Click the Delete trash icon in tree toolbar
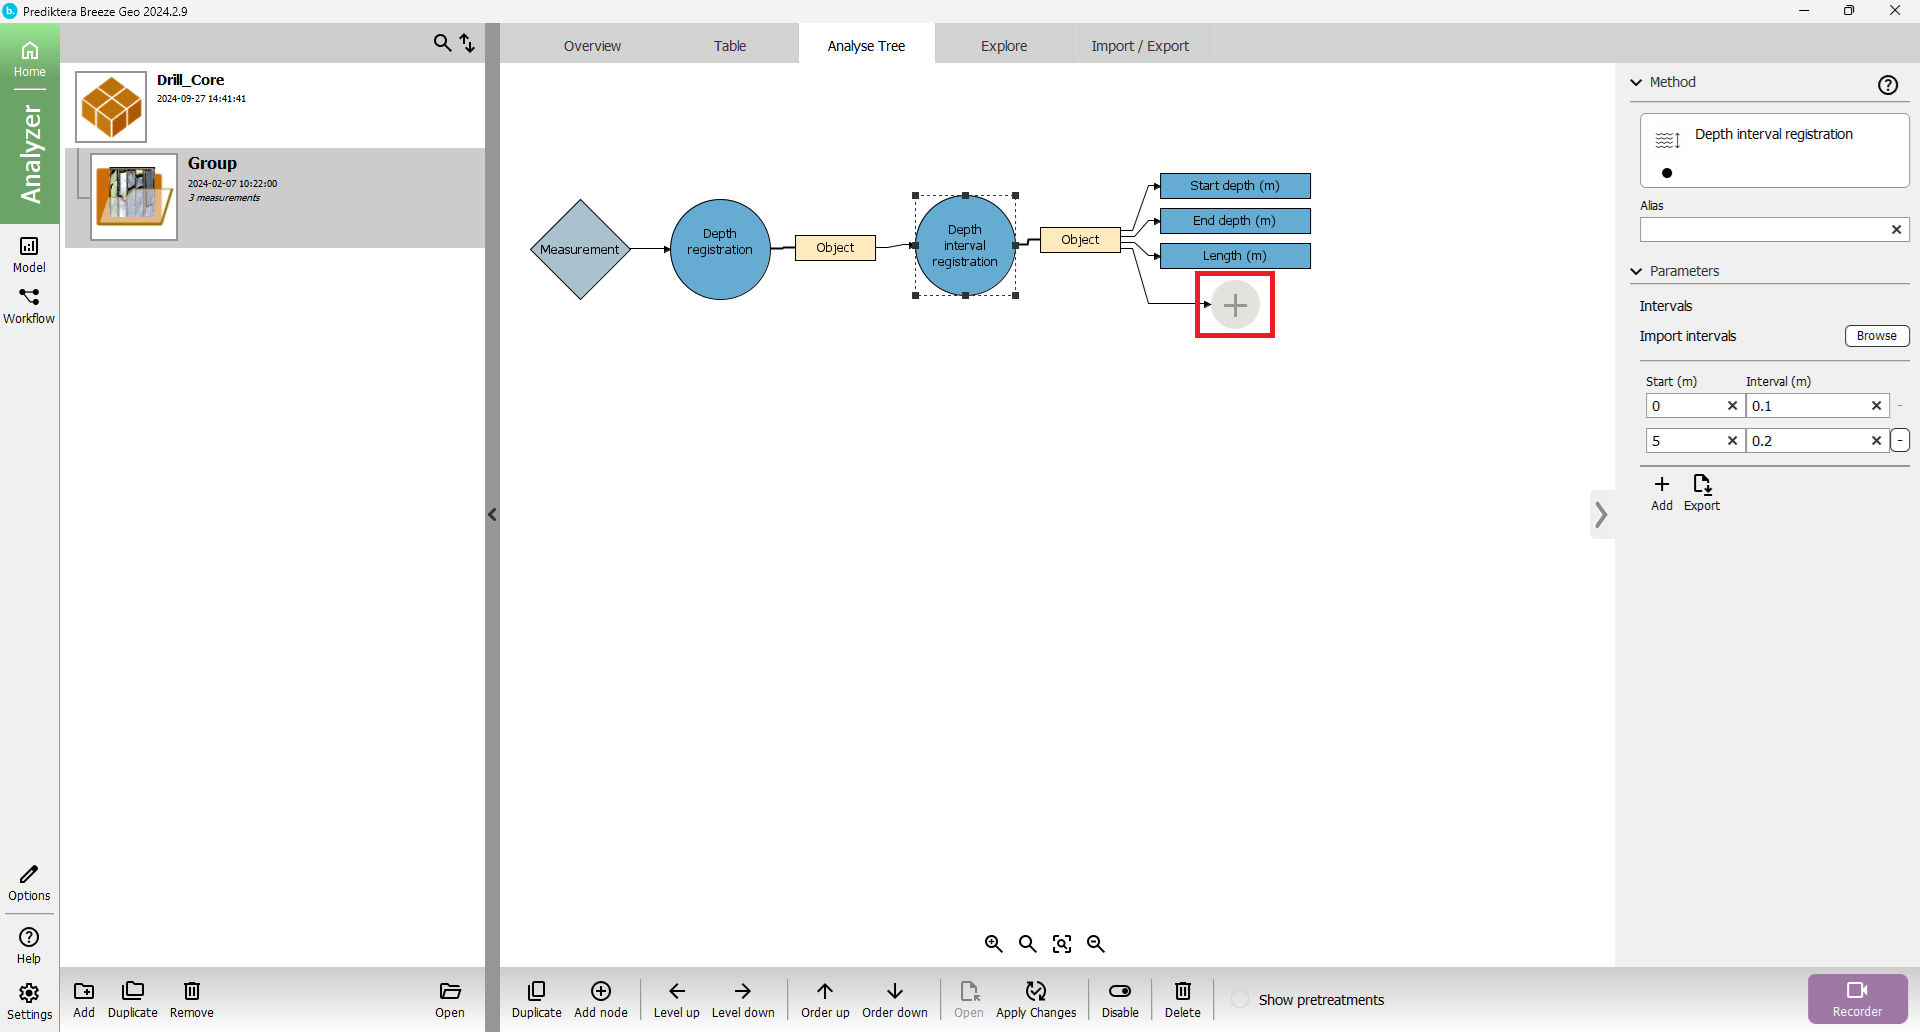This screenshot has height=1032, width=1920. click(1182, 991)
